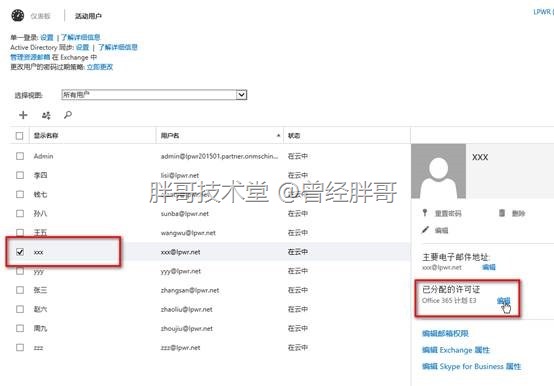Select wangwu@lpwr.net username cell
The height and width of the screenshot is (386, 554).
188,233
